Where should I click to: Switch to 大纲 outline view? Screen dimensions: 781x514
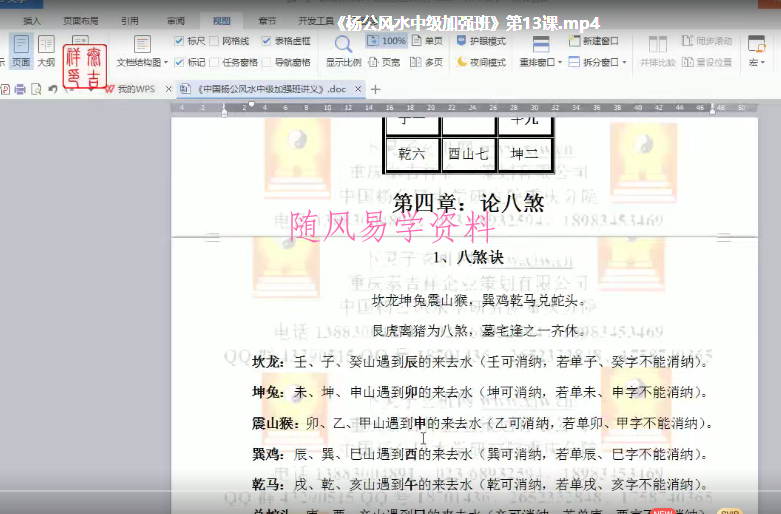coord(46,51)
